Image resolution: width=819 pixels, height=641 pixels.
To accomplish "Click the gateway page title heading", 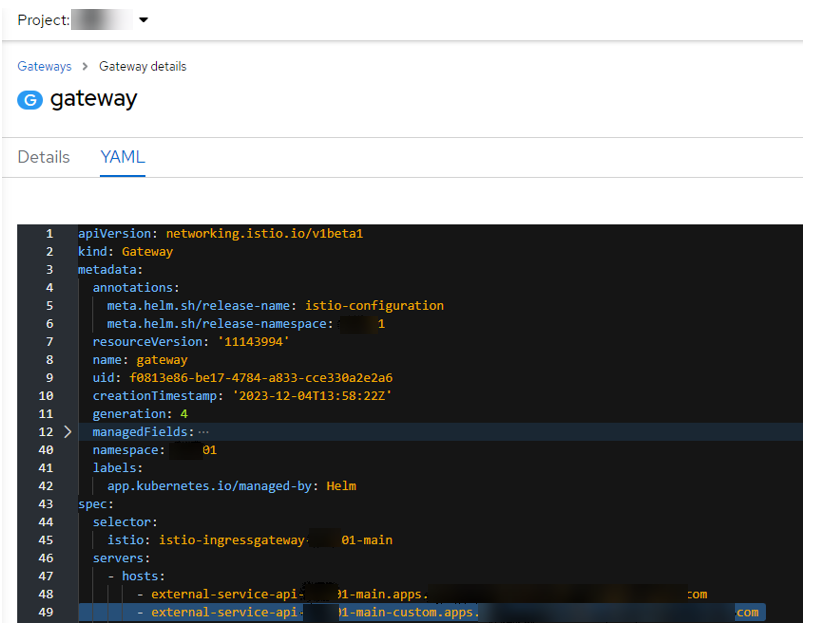I will point(93,99).
